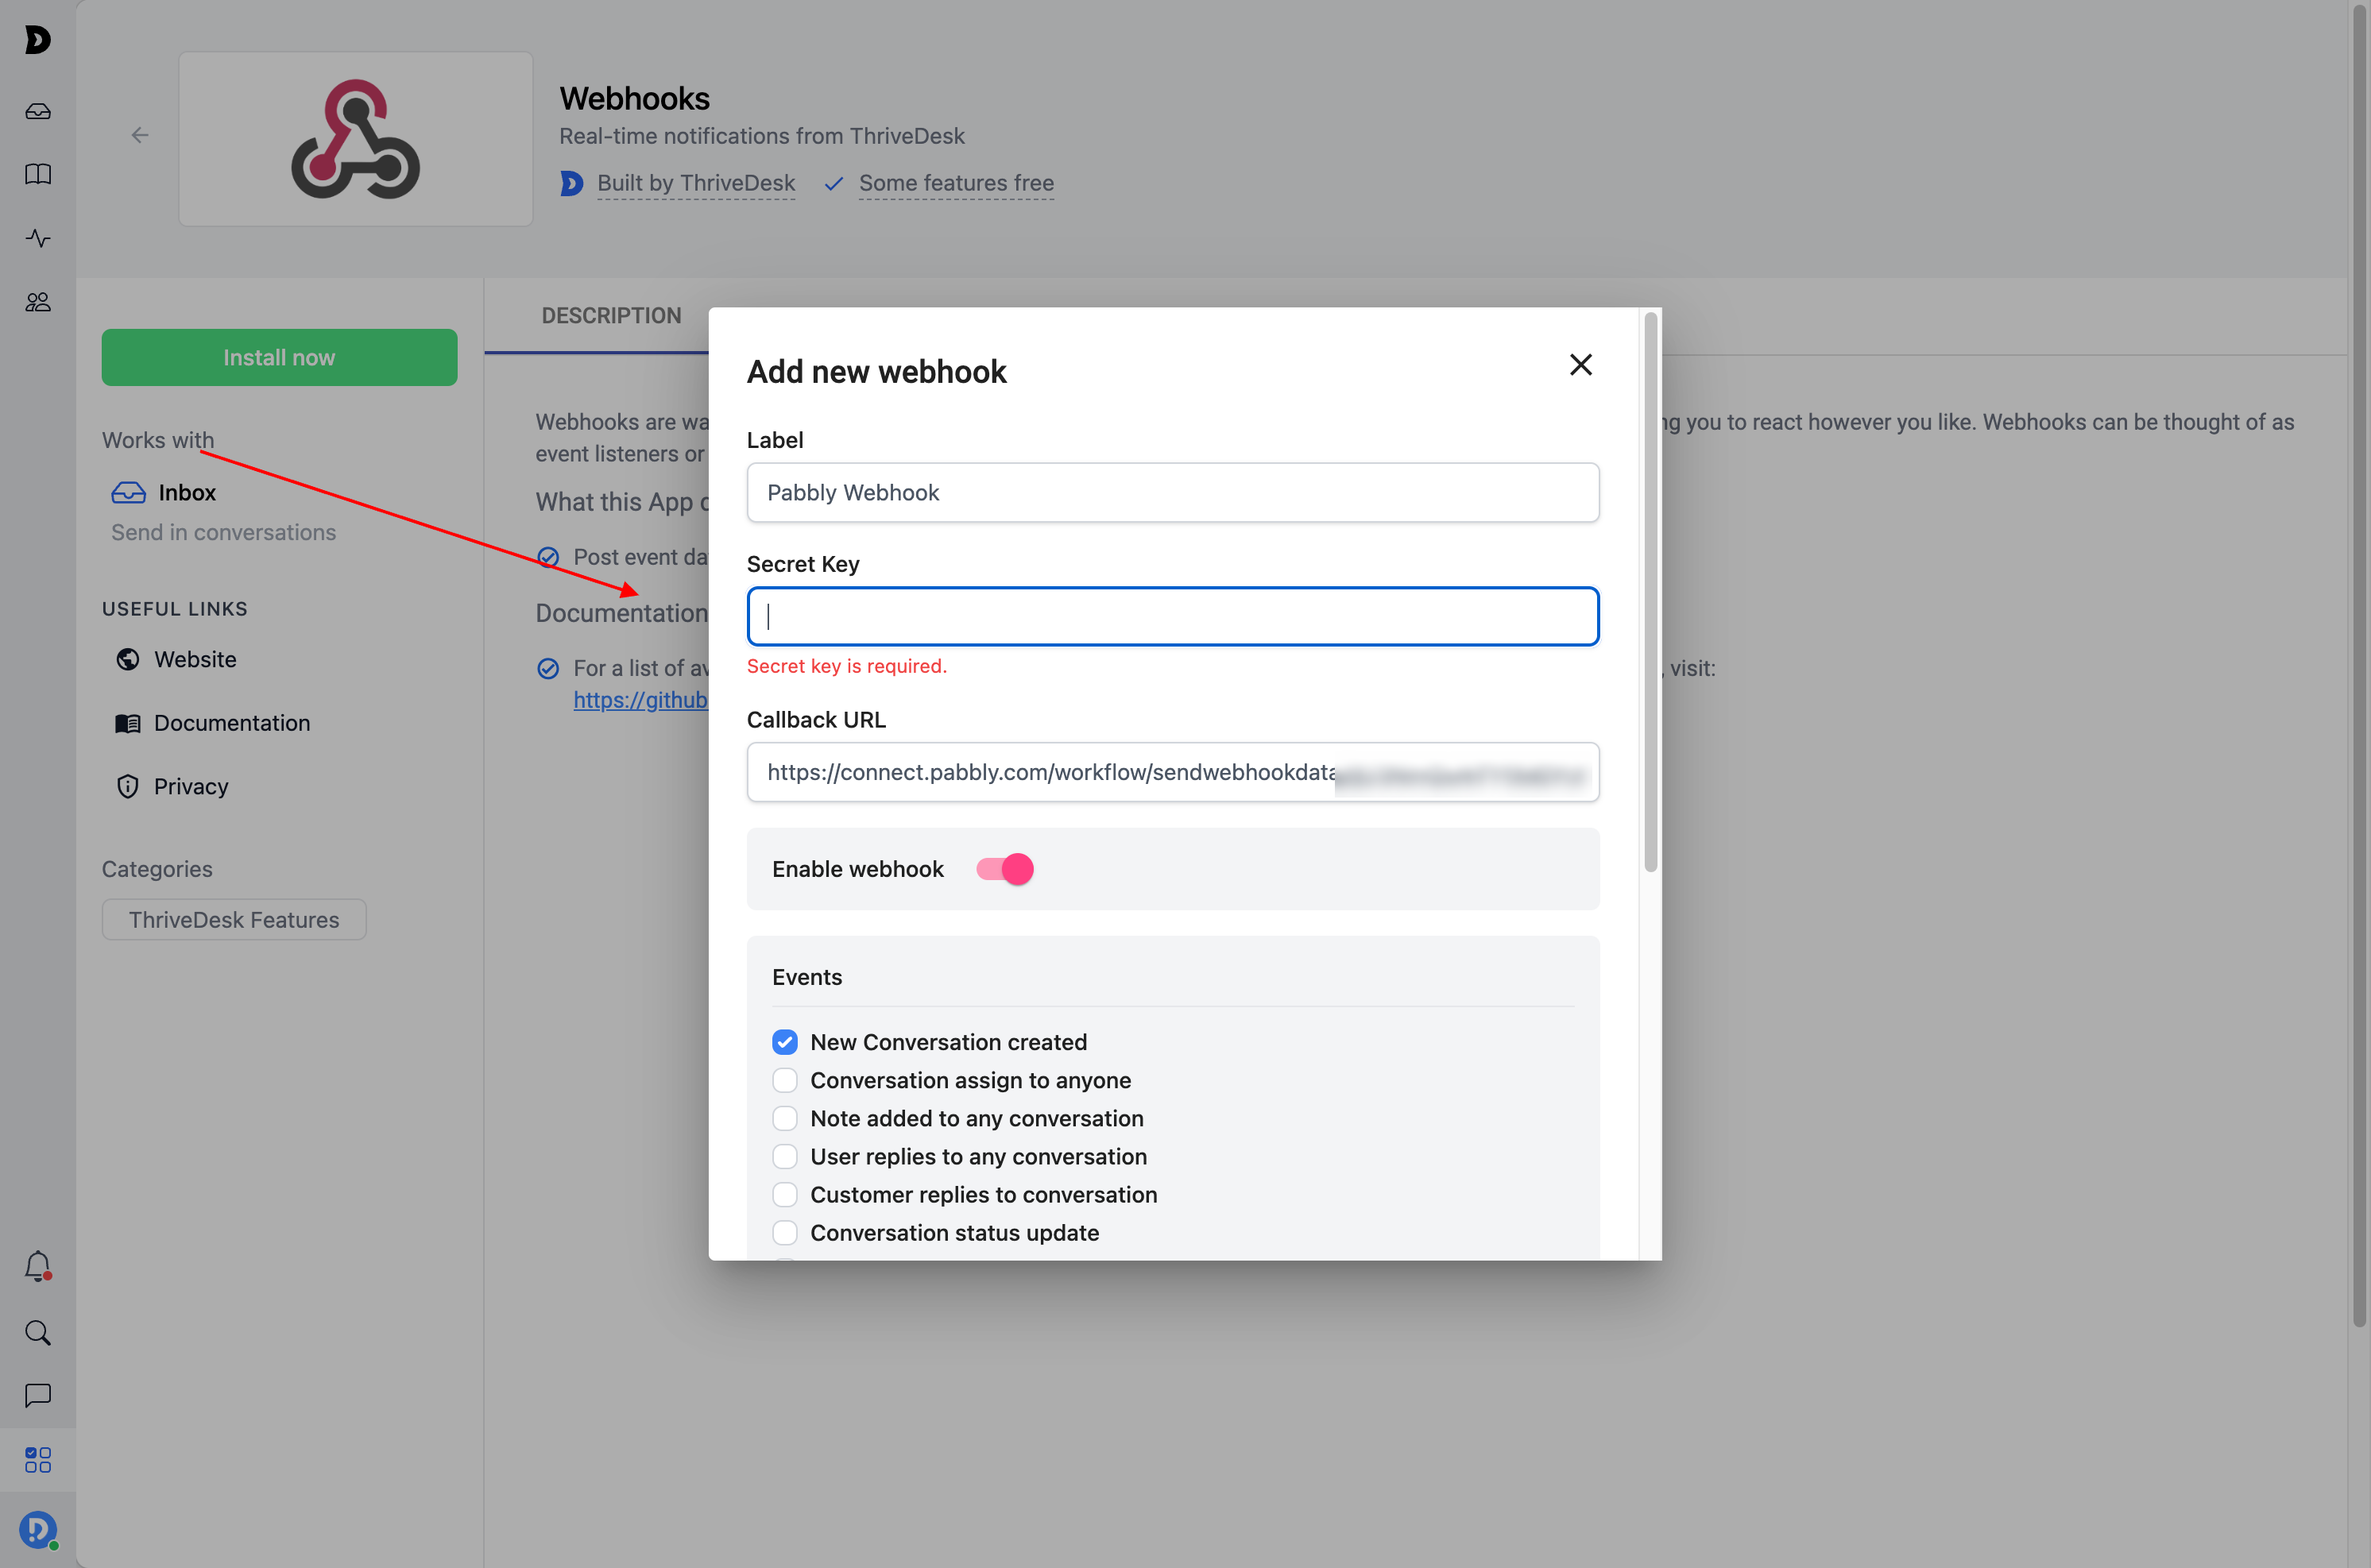Click the user avatar at sidebar bottom
The width and height of the screenshot is (2371, 1568).
coord(38,1530)
